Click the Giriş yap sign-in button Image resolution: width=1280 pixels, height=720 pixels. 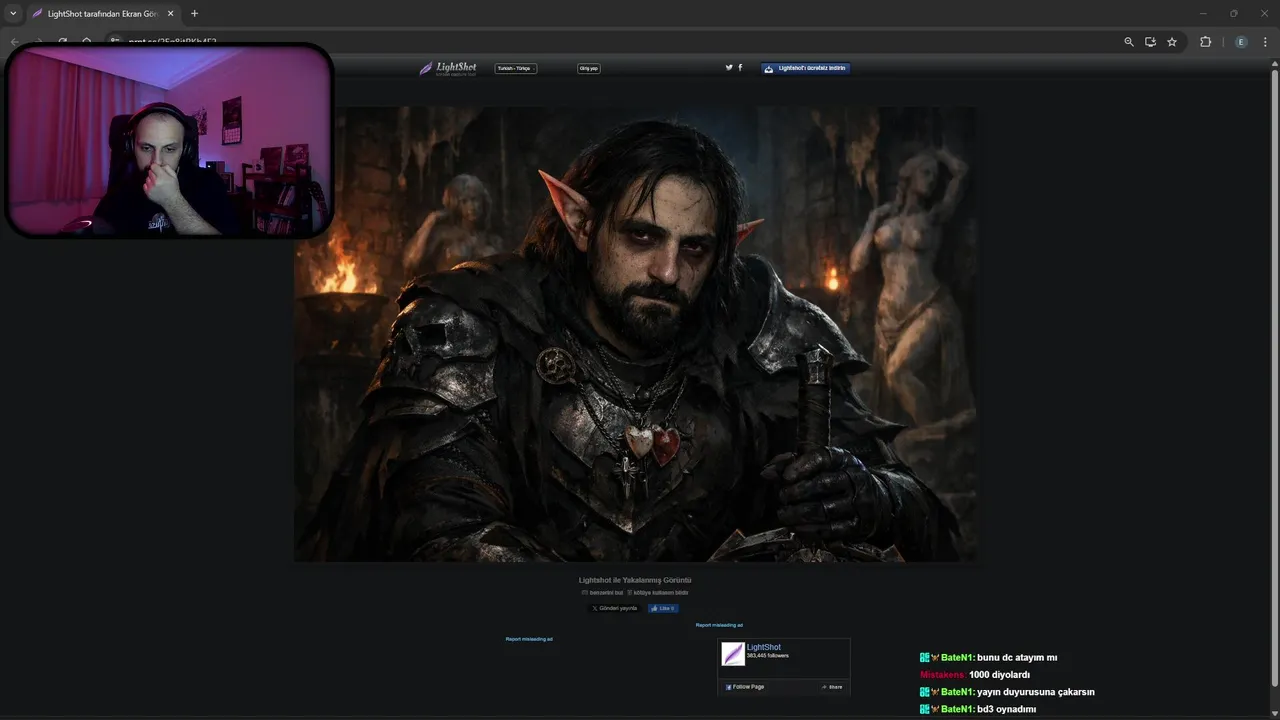(589, 68)
